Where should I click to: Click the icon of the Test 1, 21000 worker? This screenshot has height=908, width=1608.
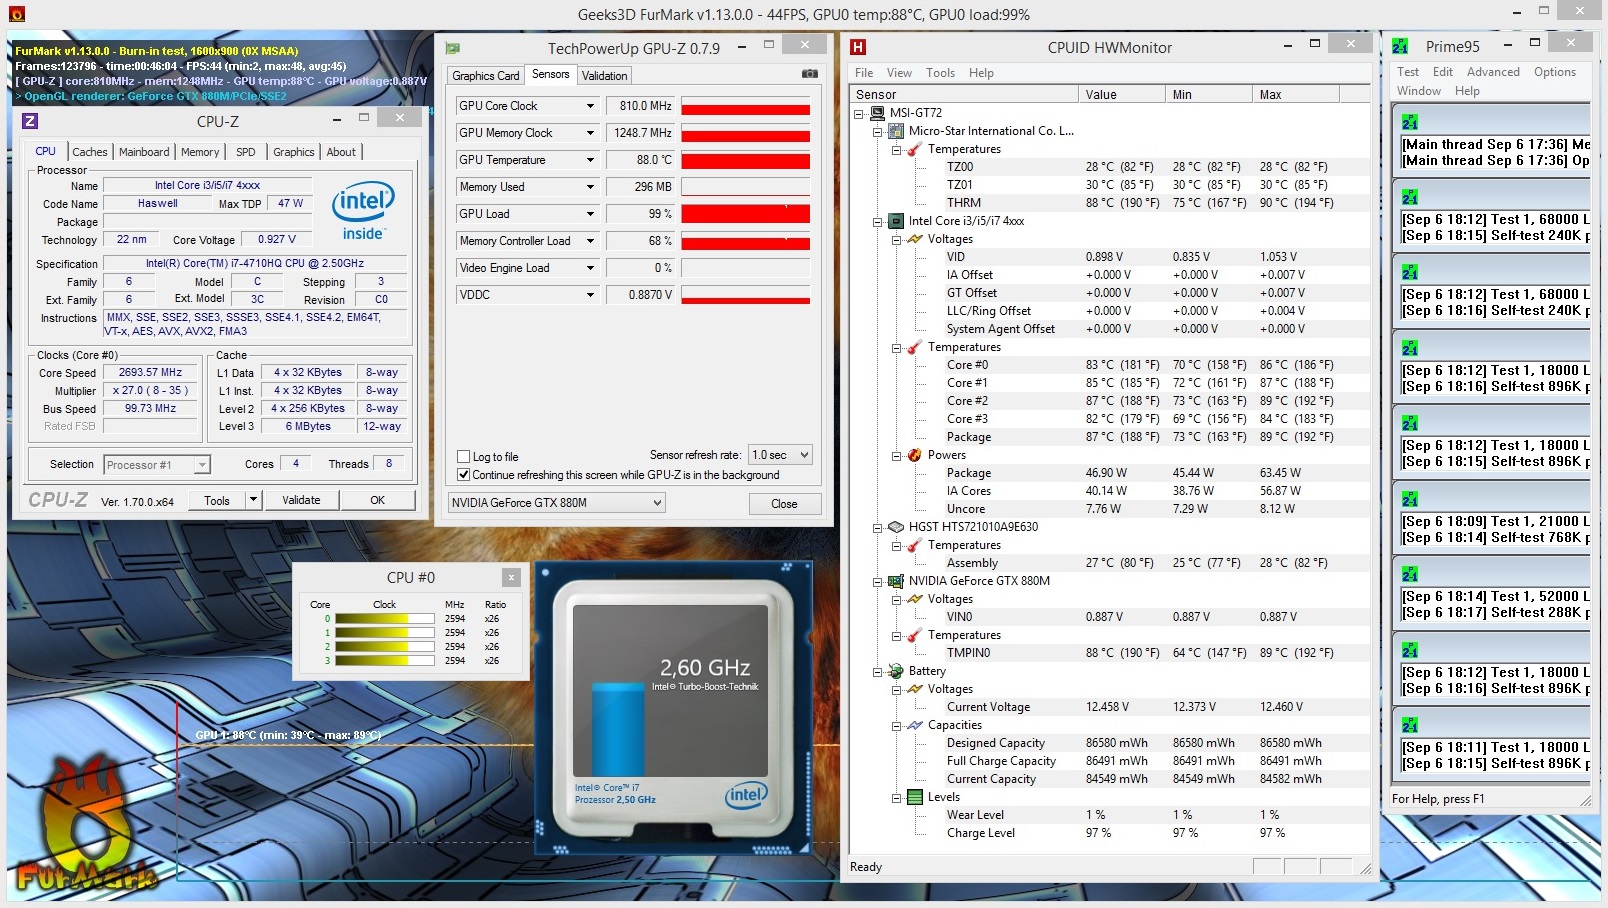1410,499
